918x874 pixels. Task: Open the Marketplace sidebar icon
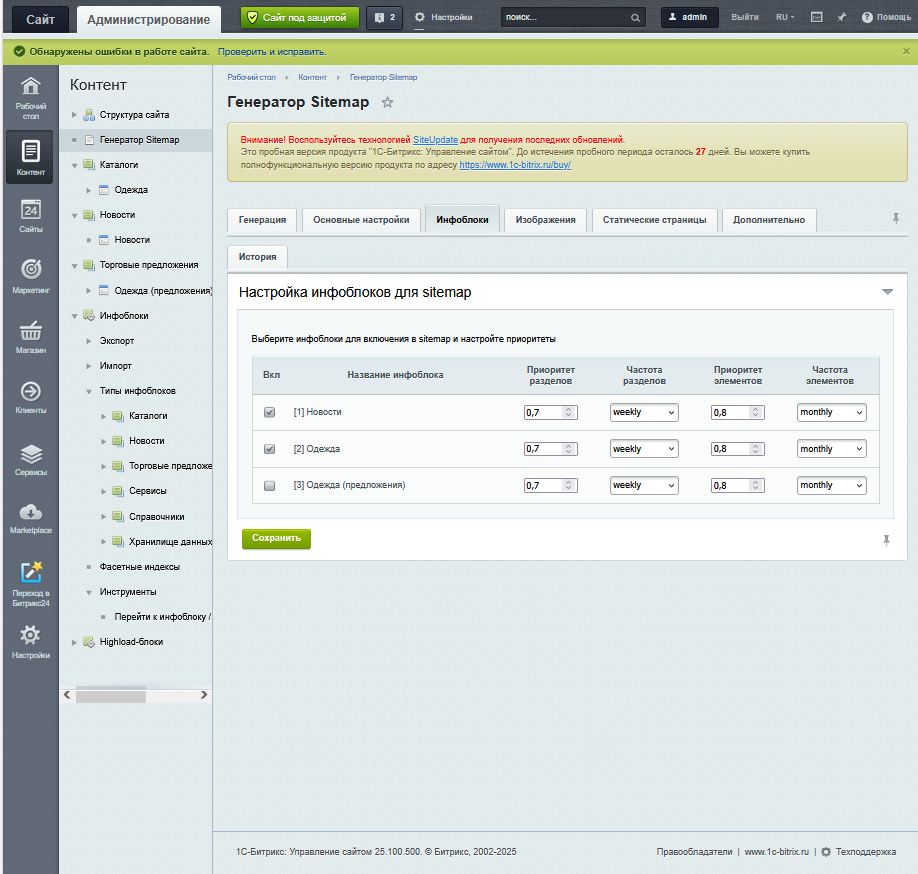30,513
